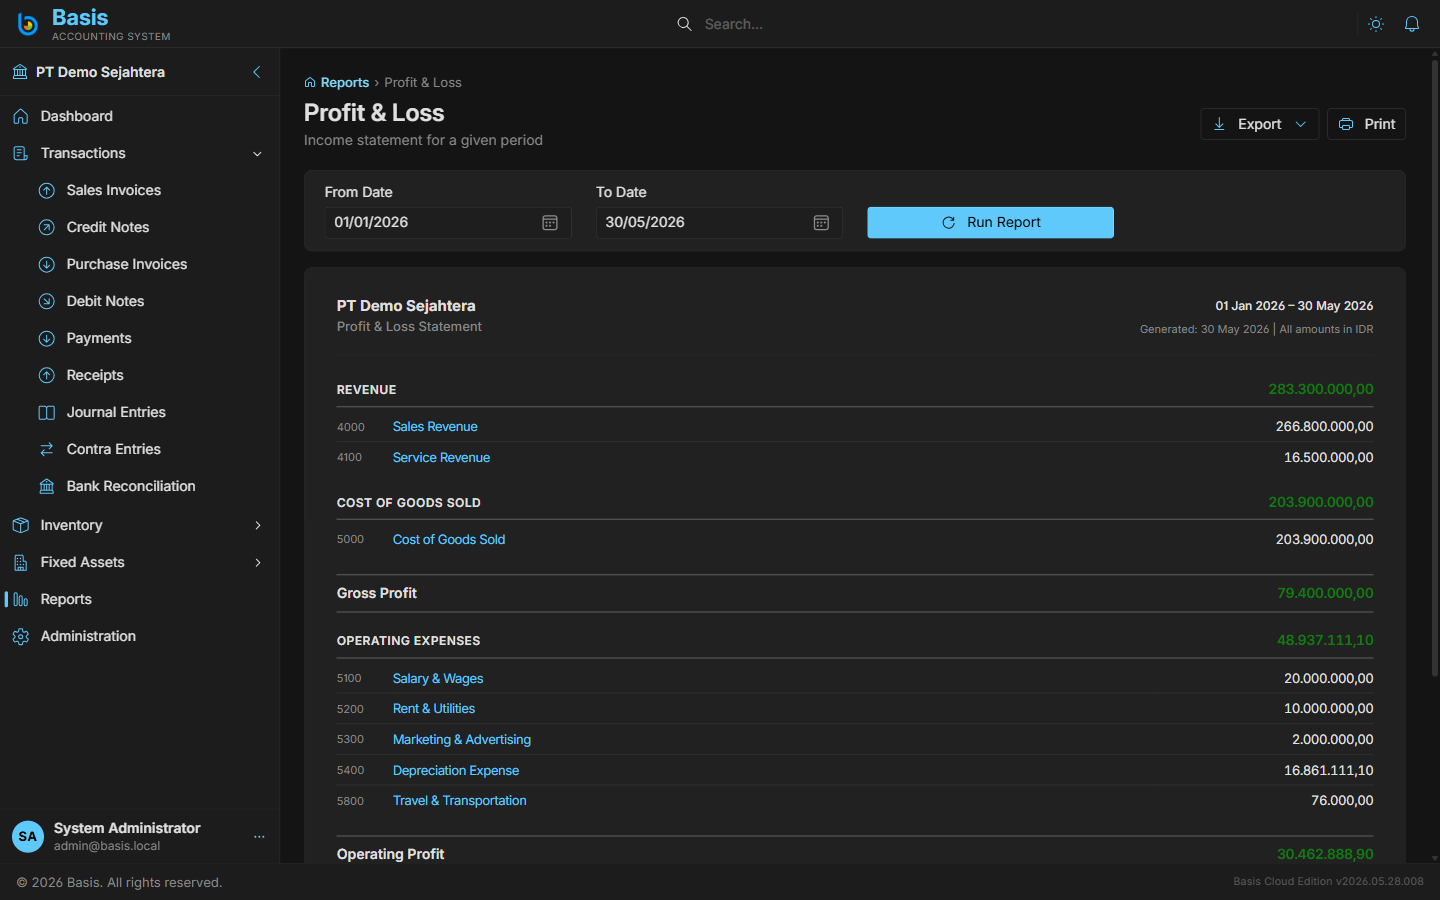Screen dimensions: 1440x900
Task: Click the Fixed Assets building icon
Action: pos(20,562)
